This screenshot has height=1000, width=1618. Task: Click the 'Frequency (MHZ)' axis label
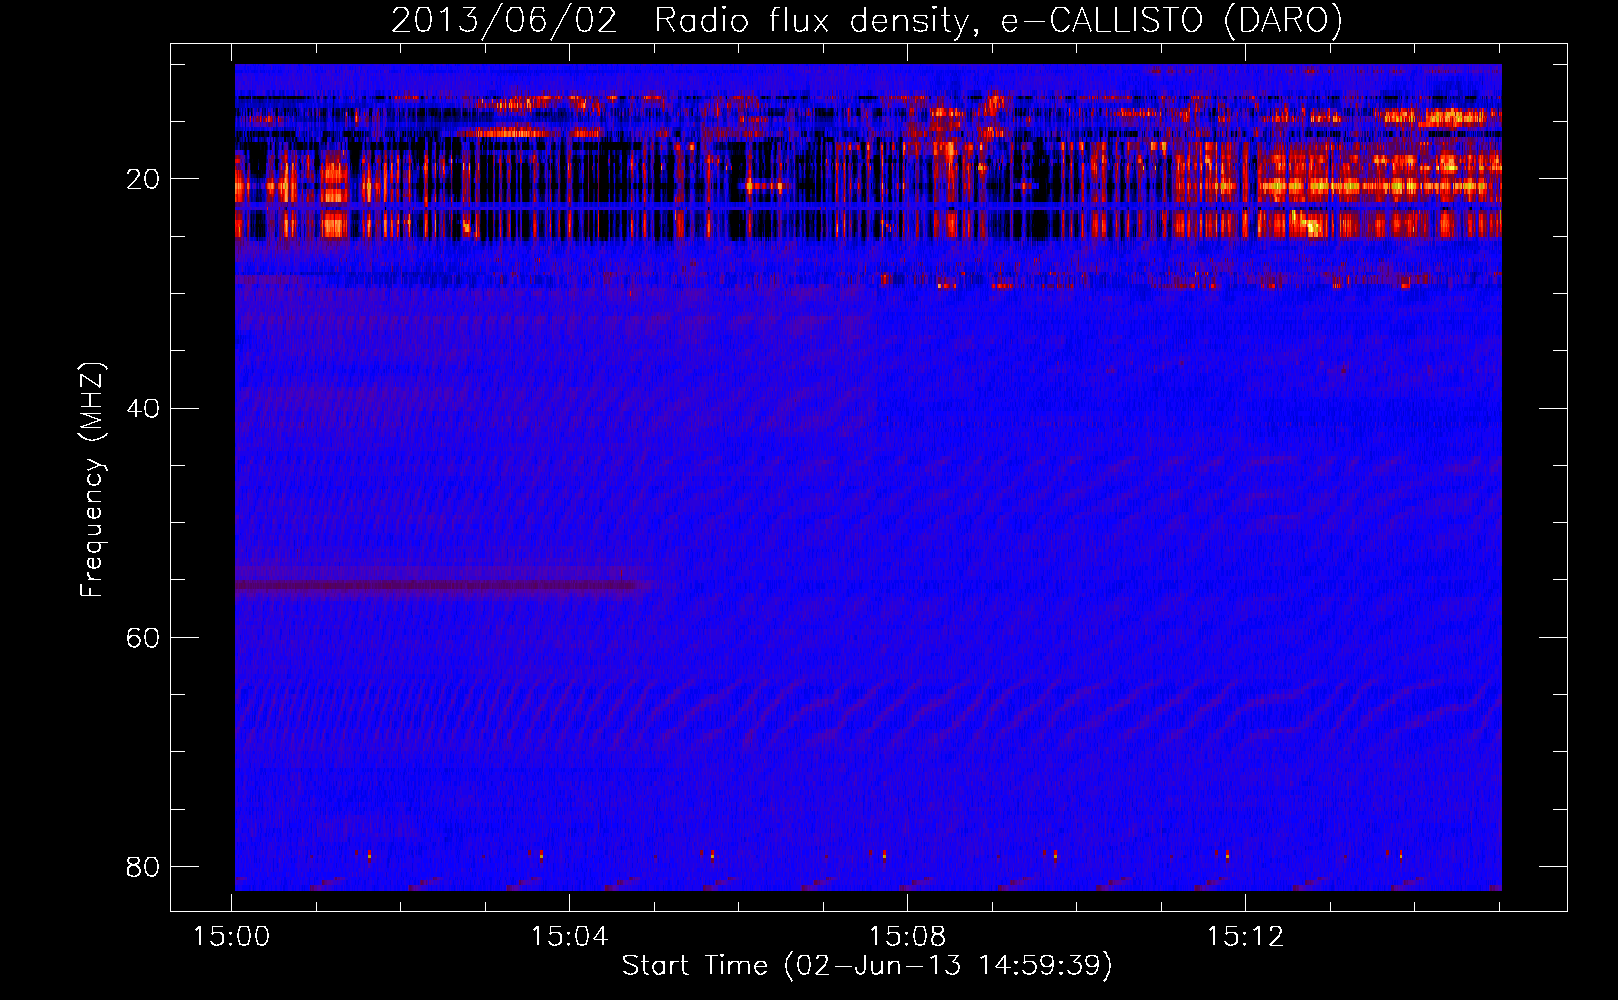click(x=92, y=480)
